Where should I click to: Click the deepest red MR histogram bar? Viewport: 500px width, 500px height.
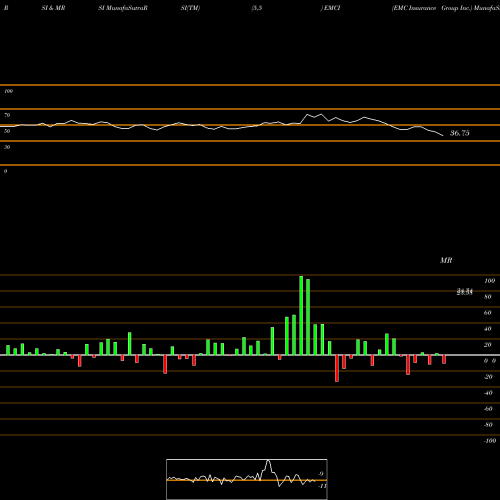pos(337,368)
